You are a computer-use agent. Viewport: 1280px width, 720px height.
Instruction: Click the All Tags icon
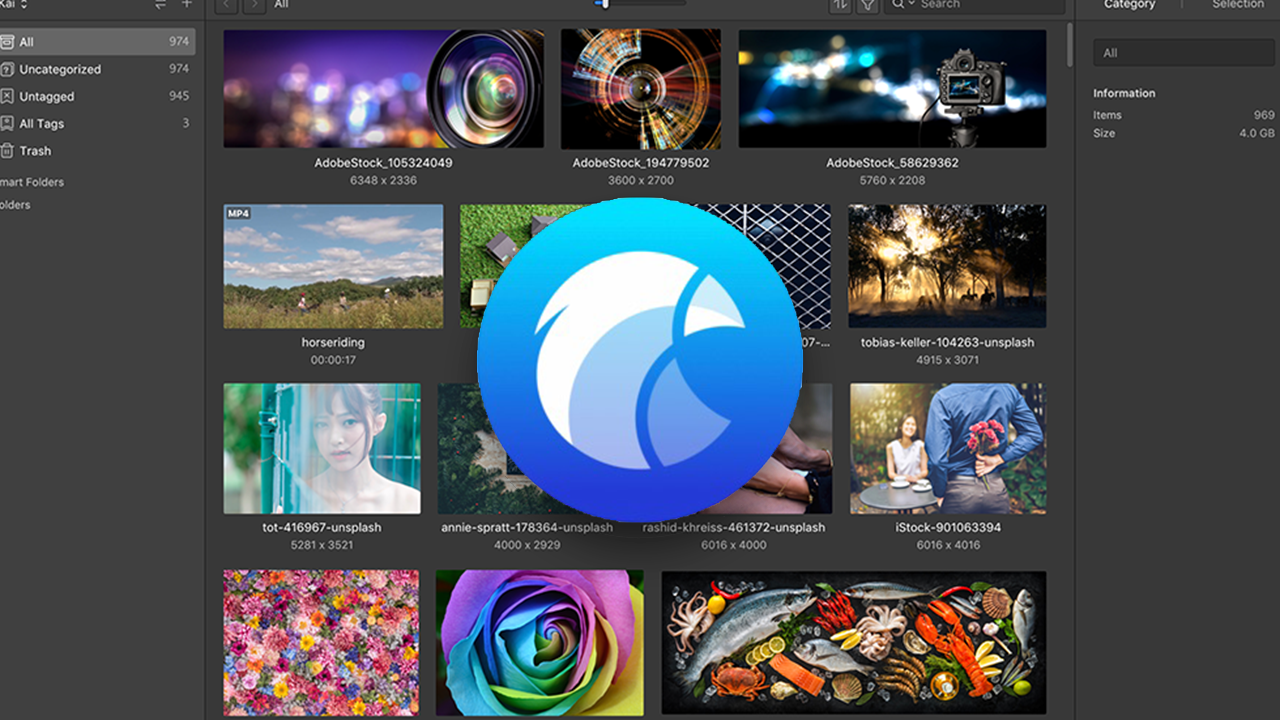tap(6, 123)
